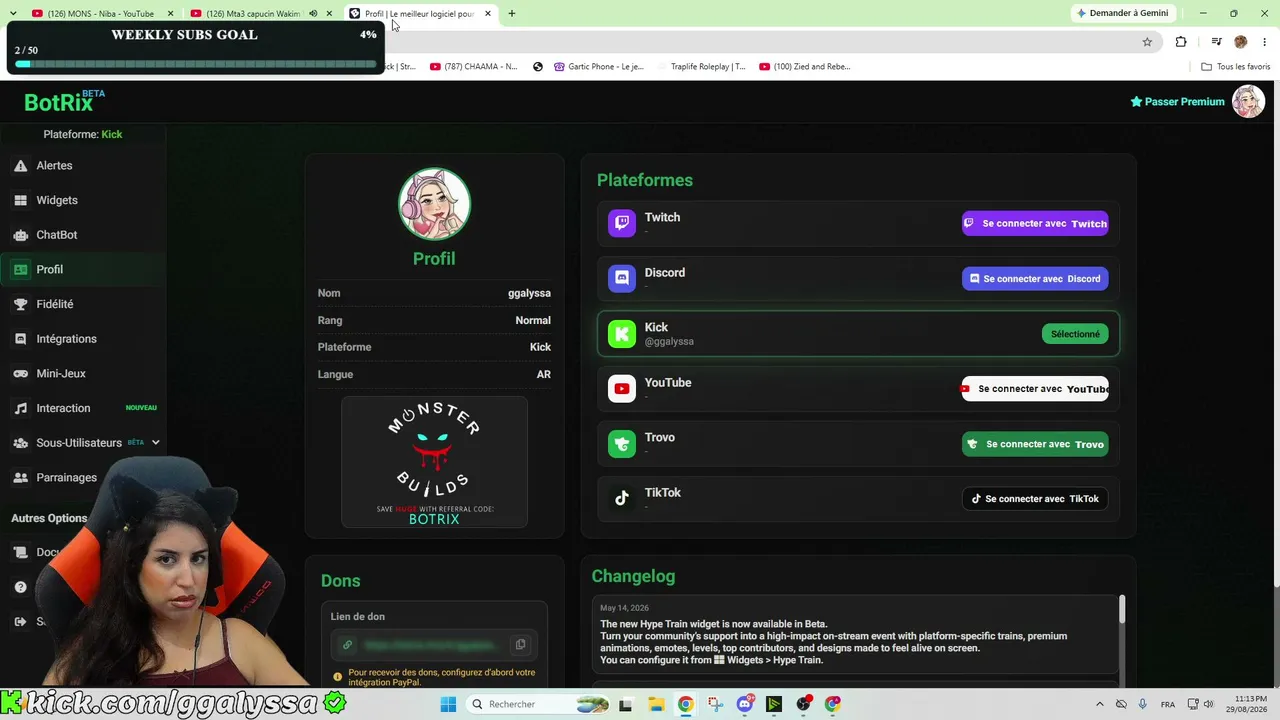Open the ChatBot menu item
The height and width of the screenshot is (720, 1280).
(57, 235)
